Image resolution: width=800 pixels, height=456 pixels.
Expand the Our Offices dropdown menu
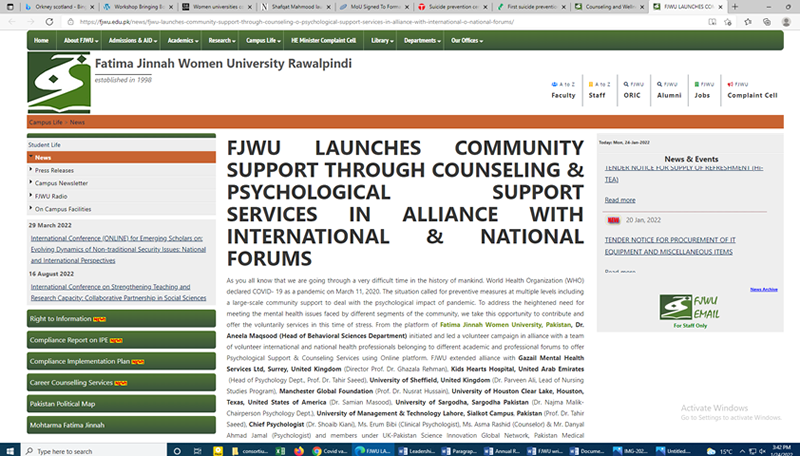tap(466, 40)
